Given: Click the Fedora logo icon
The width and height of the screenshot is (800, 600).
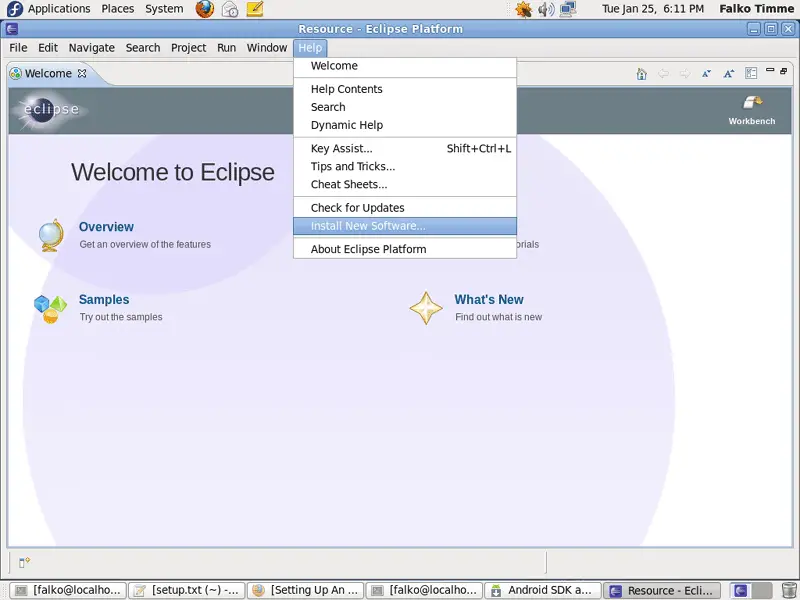Looking at the screenshot, I should tap(14, 9).
